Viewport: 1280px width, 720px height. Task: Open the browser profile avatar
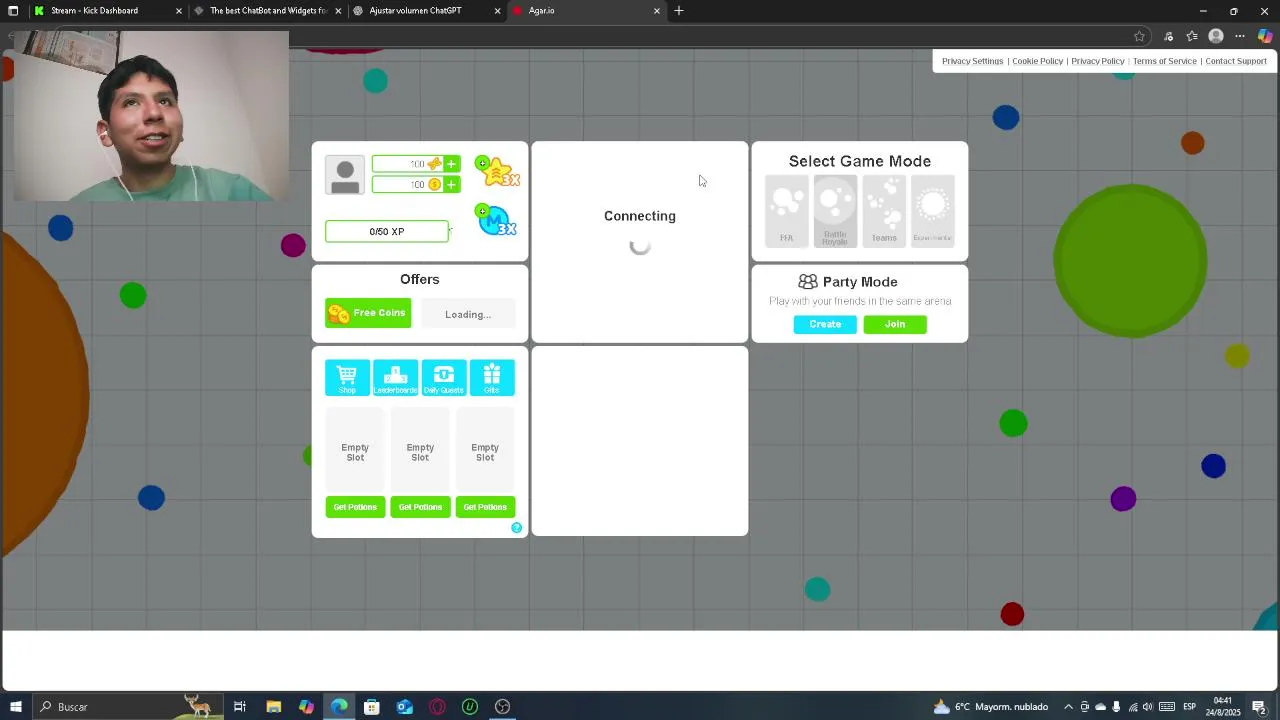point(1216,36)
